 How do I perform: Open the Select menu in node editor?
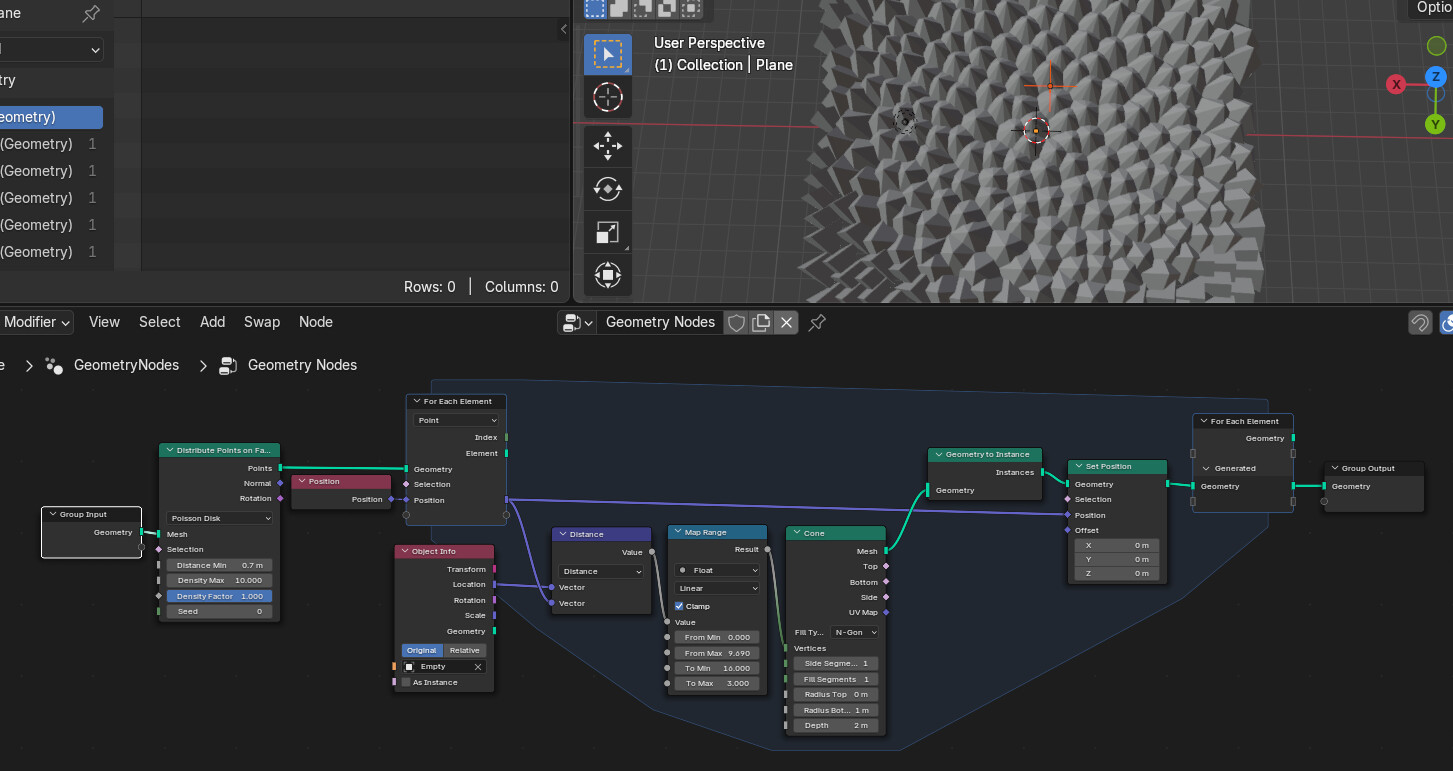[160, 322]
